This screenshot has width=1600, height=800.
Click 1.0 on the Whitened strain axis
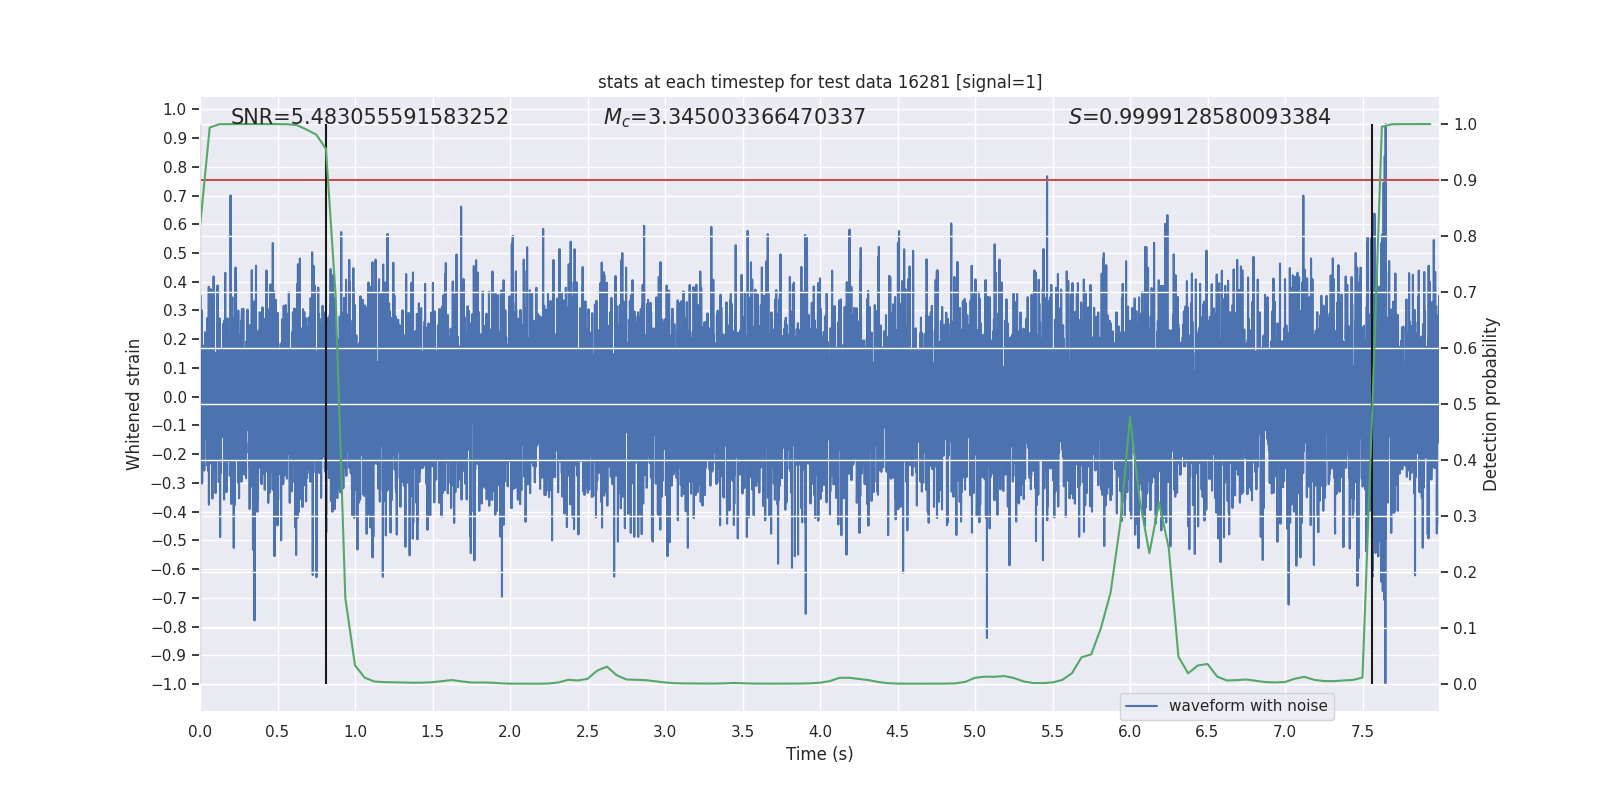click(175, 109)
